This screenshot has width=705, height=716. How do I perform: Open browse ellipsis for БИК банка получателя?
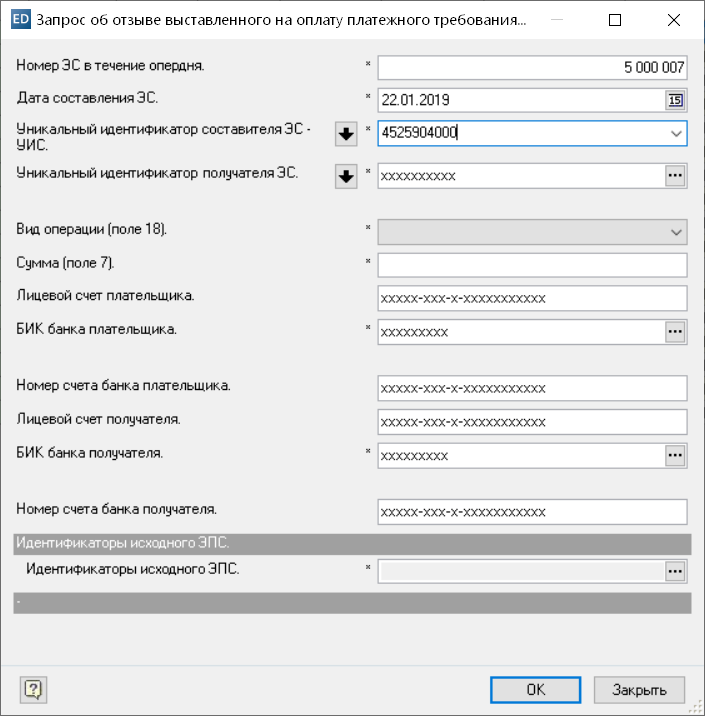pos(675,456)
